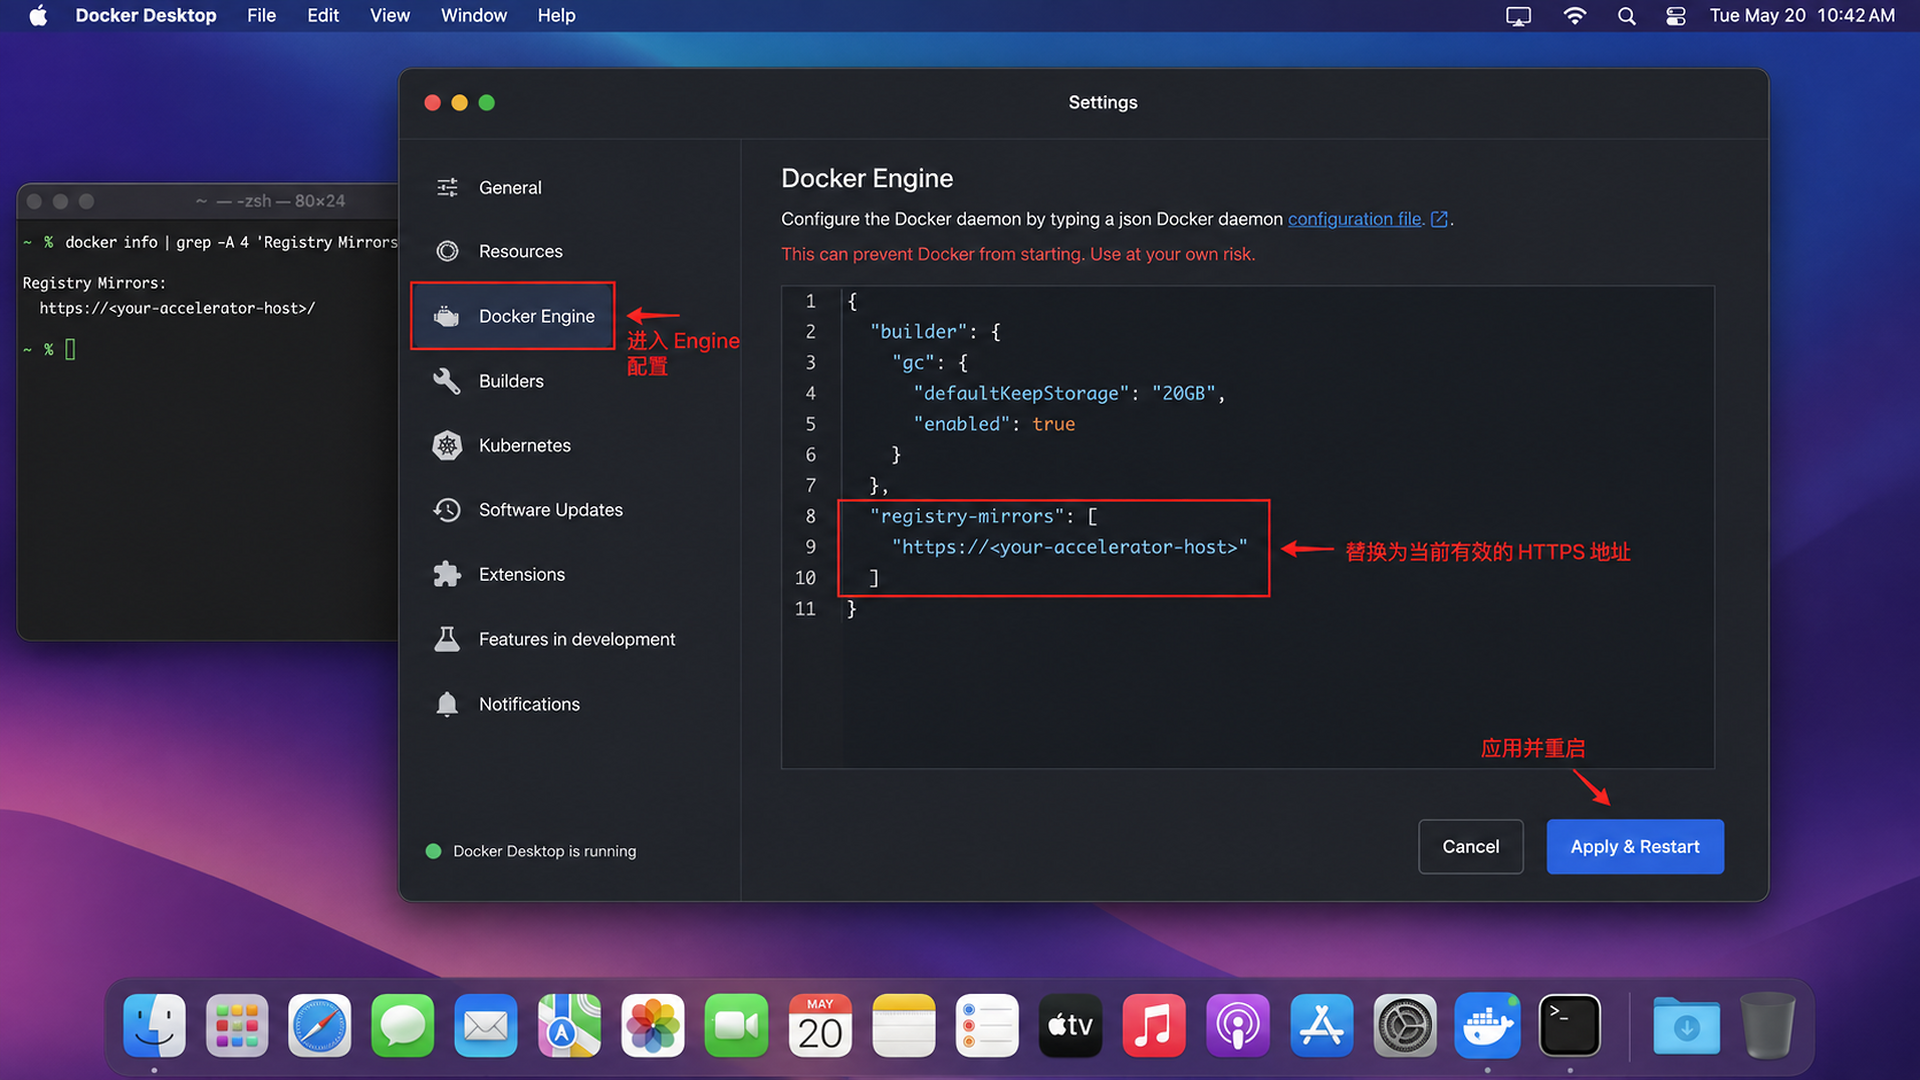The image size is (1920, 1080).
Task: Open Finder from the Dock
Action: click(x=154, y=1026)
